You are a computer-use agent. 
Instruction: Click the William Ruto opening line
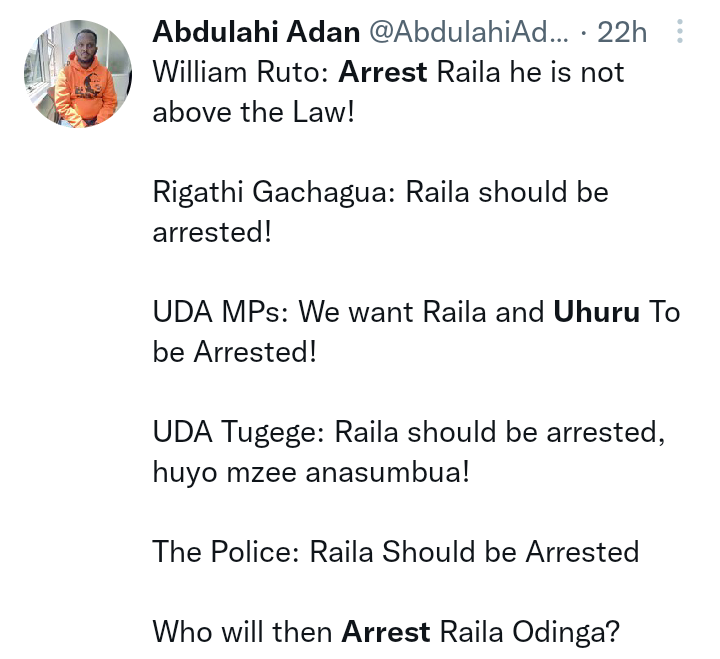(x=388, y=92)
